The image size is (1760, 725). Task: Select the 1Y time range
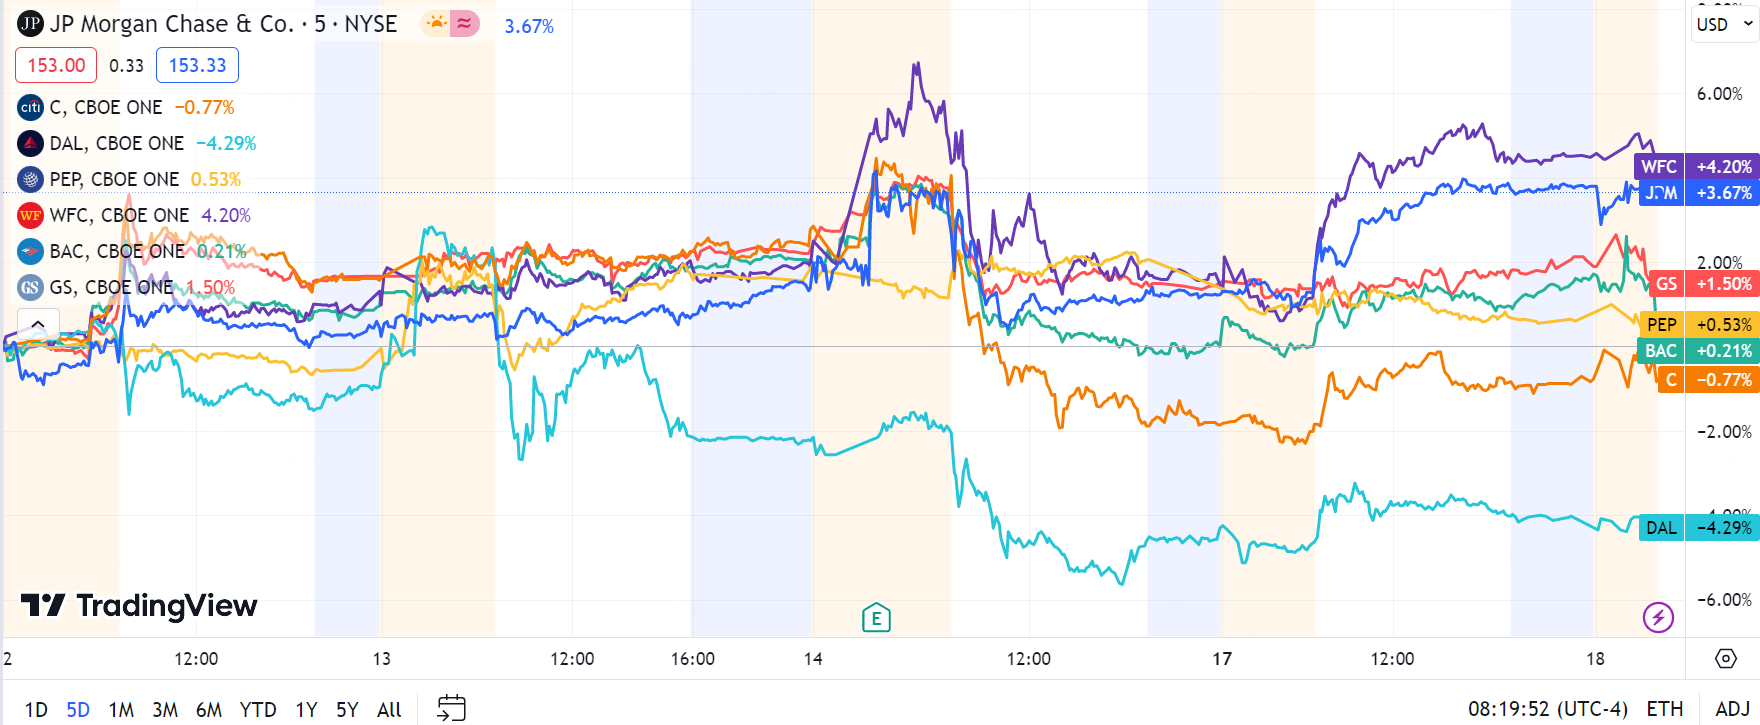coord(306,709)
